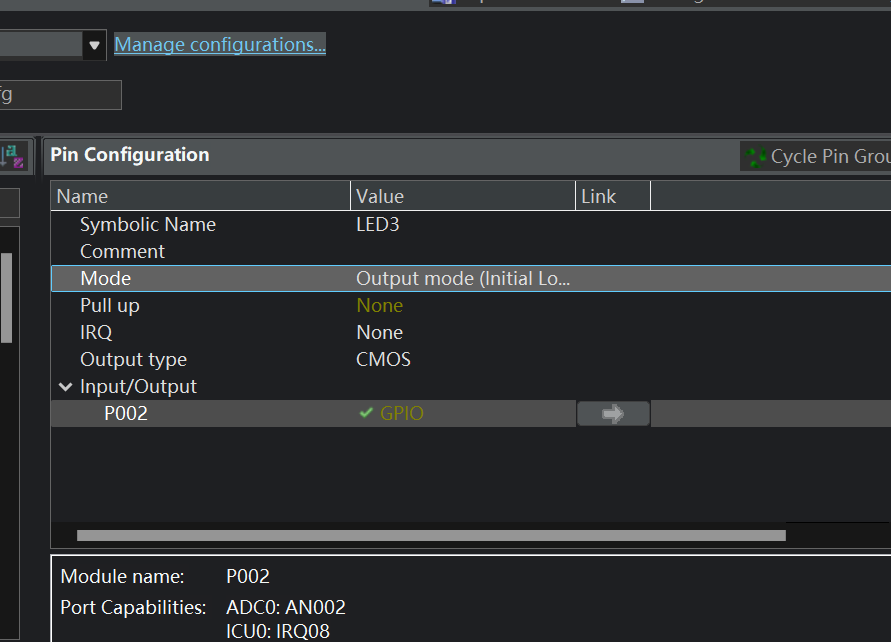
Task: Click the Output mode value text
Action: click(463, 278)
